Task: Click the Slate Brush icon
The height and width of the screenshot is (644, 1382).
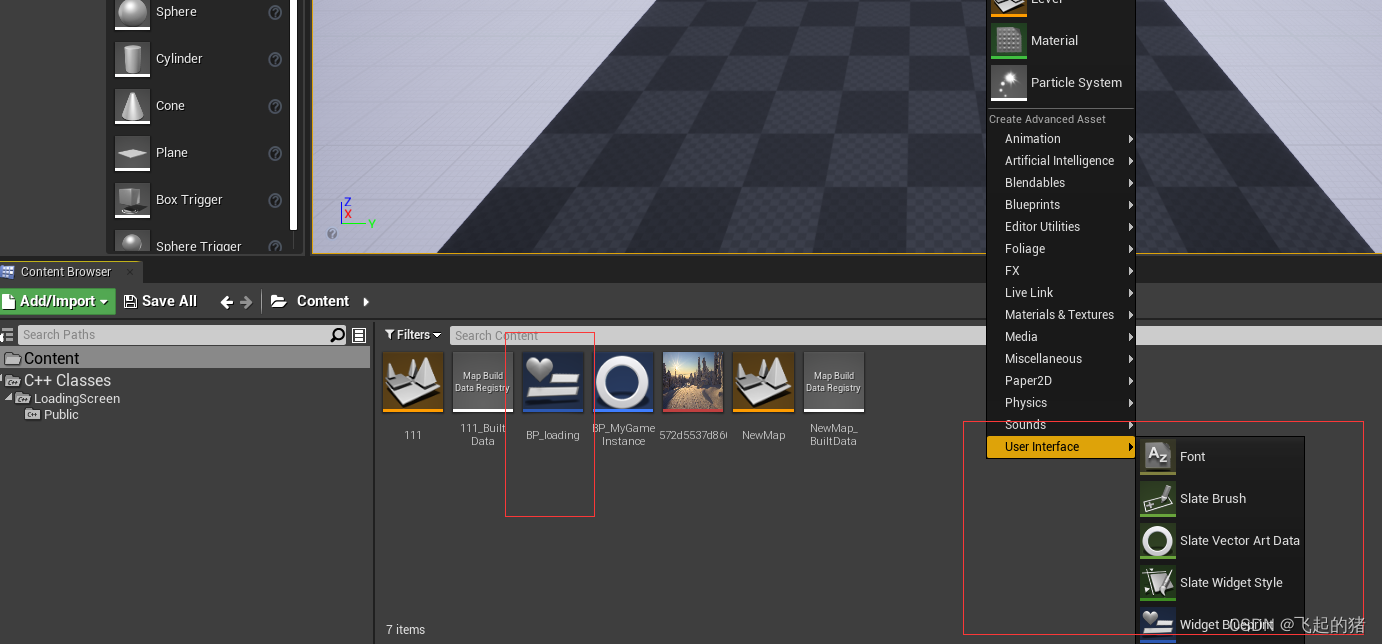Action: click(1158, 499)
